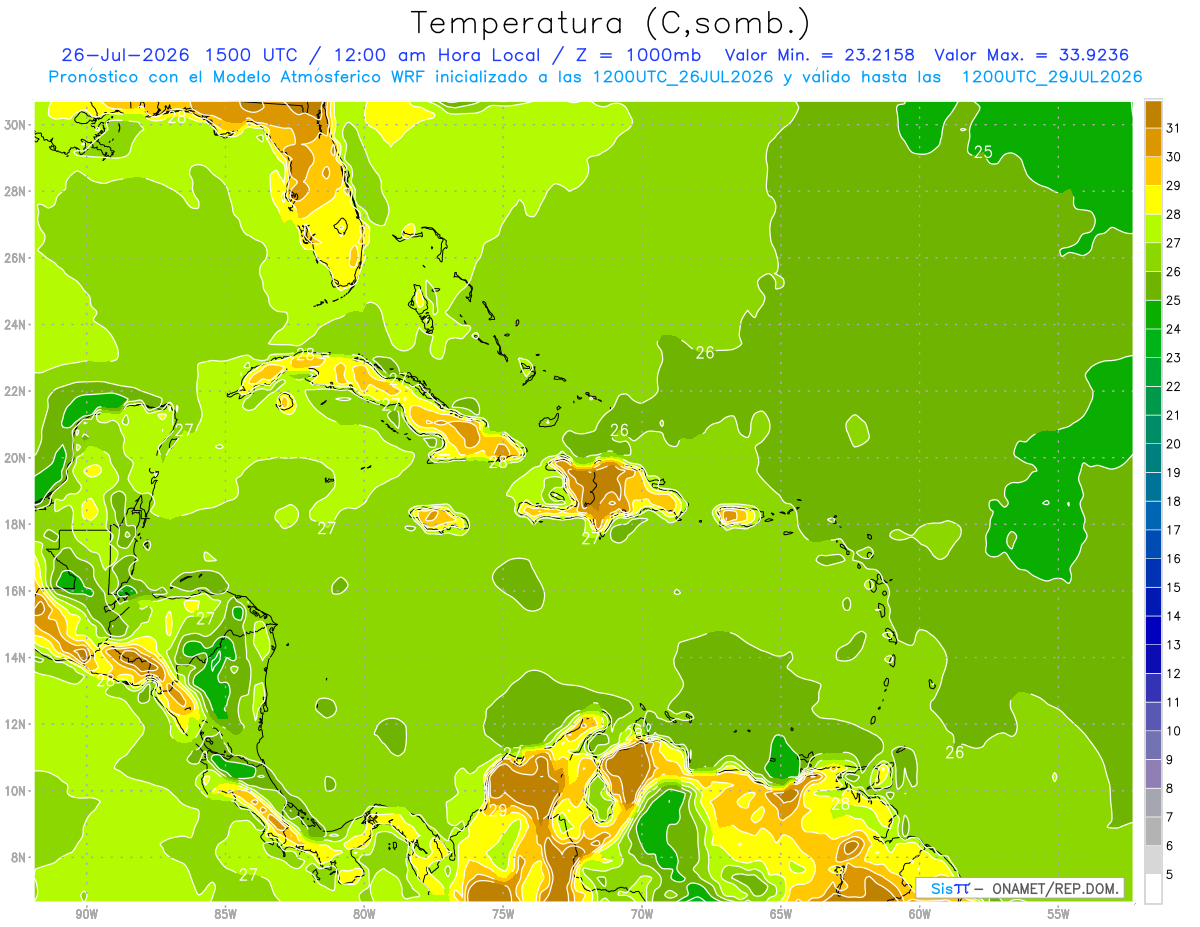
Task: Click the "30N" latitude axis label
Action: pyautogui.click(x=15, y=125)
